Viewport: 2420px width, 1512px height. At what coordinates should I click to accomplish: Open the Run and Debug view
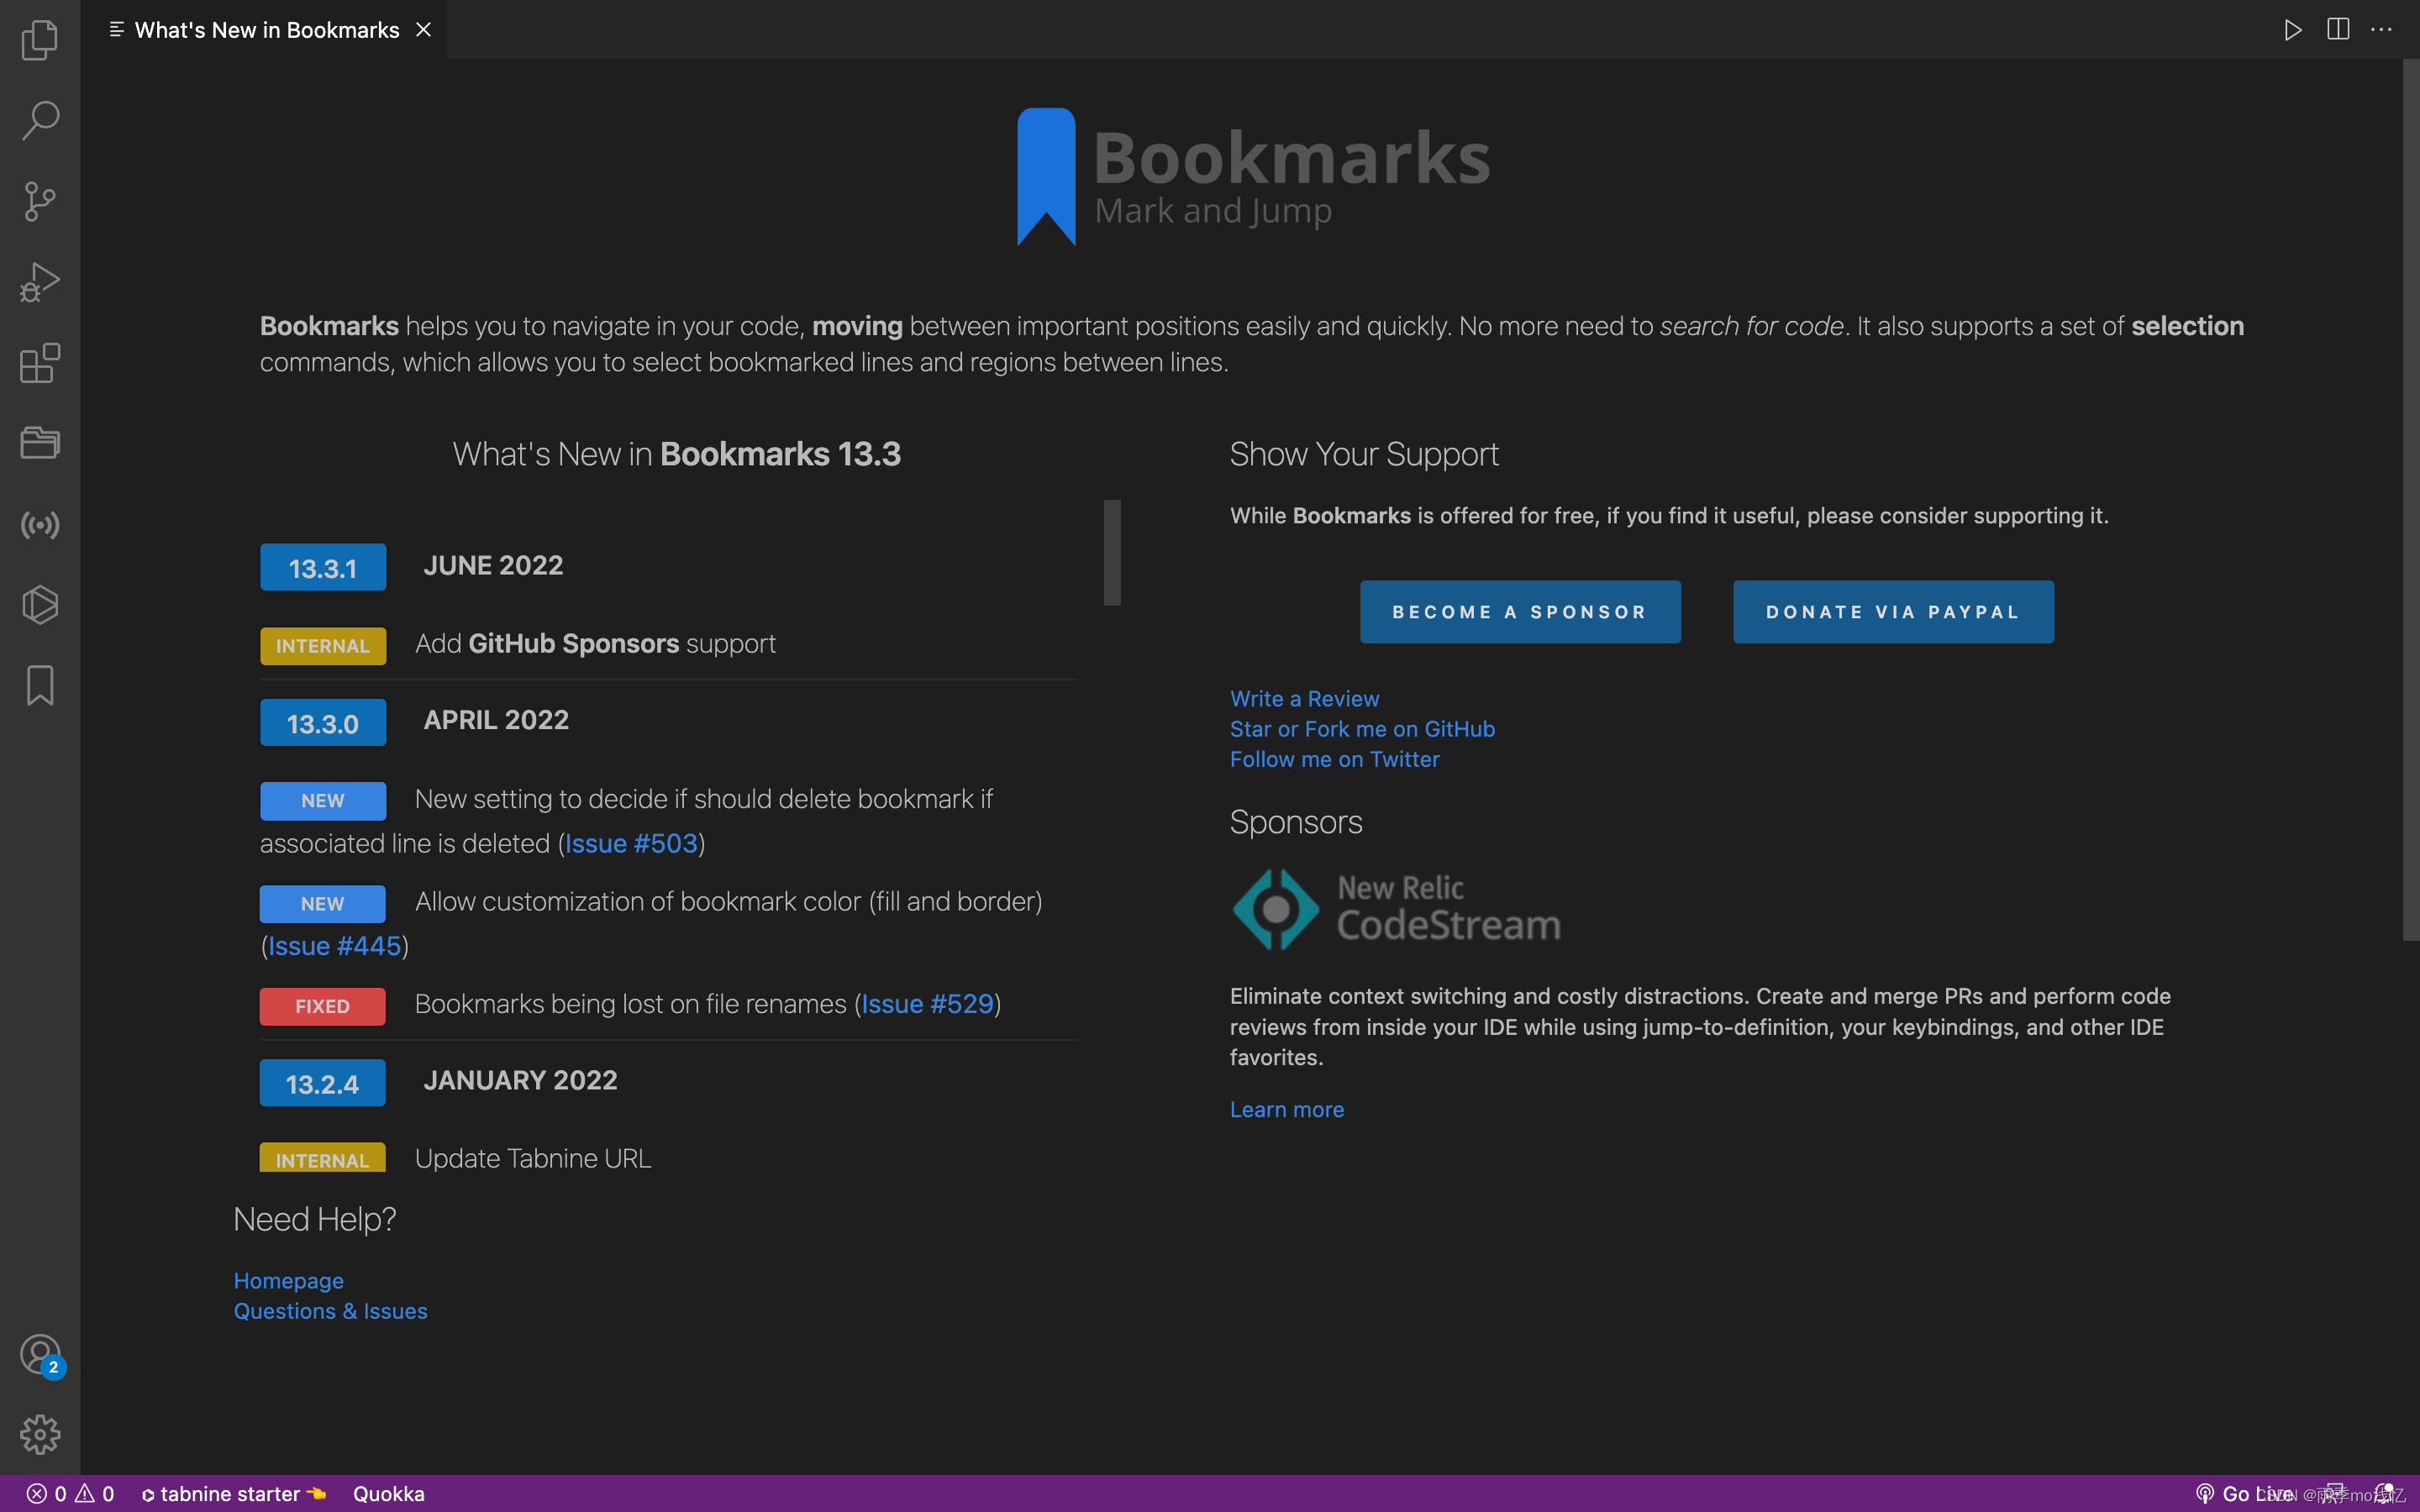tap(40, 282)
